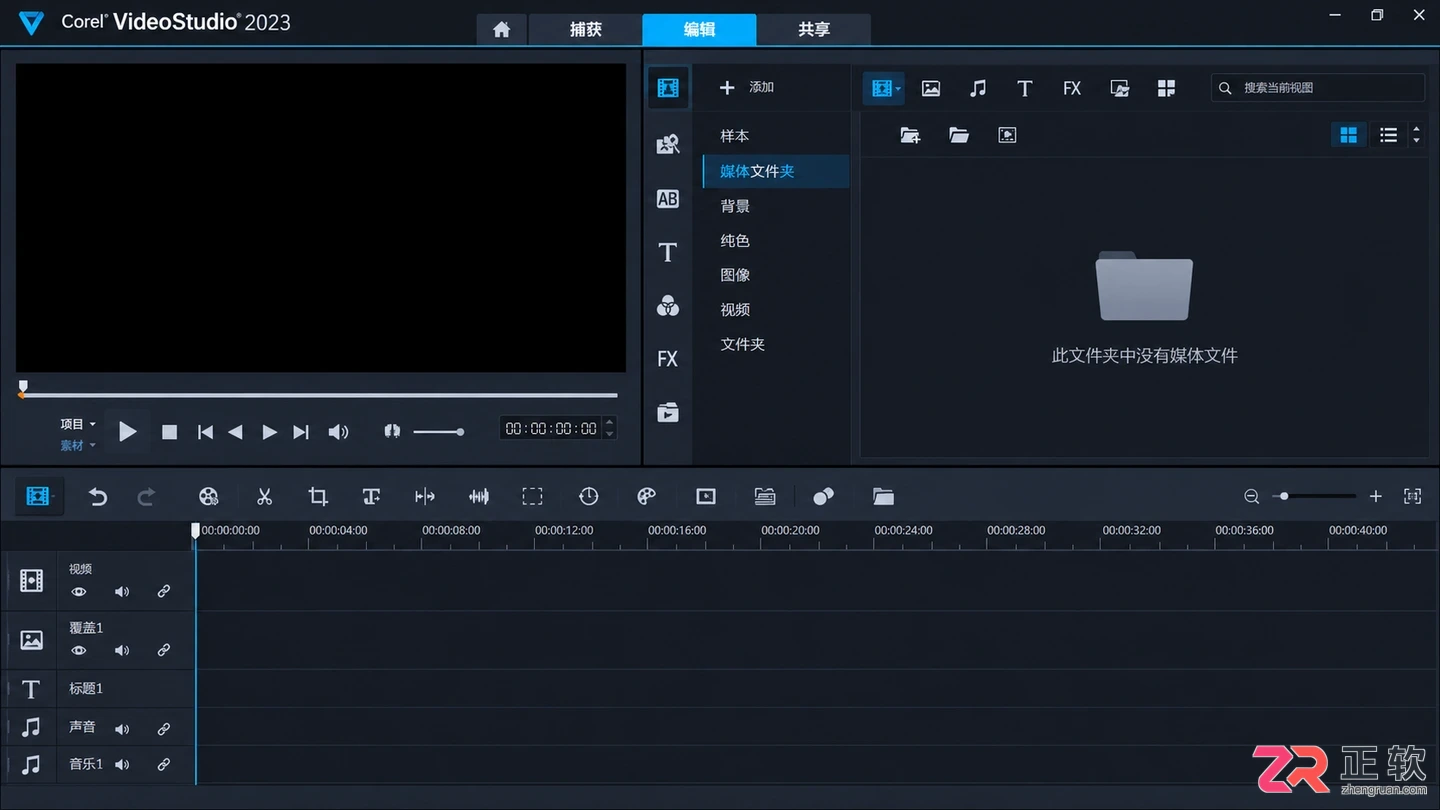Open the Titles (T) panel in library sidebar

click(x=668, y=253)
